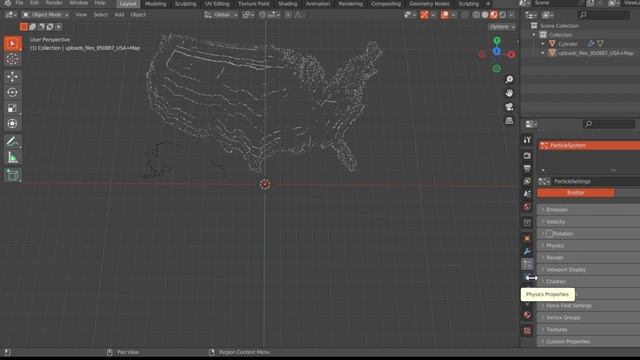Click the blue Z axis gizmo ball
Image resolution: width=640 pixels, height=360 pixels.
[496, 51]
